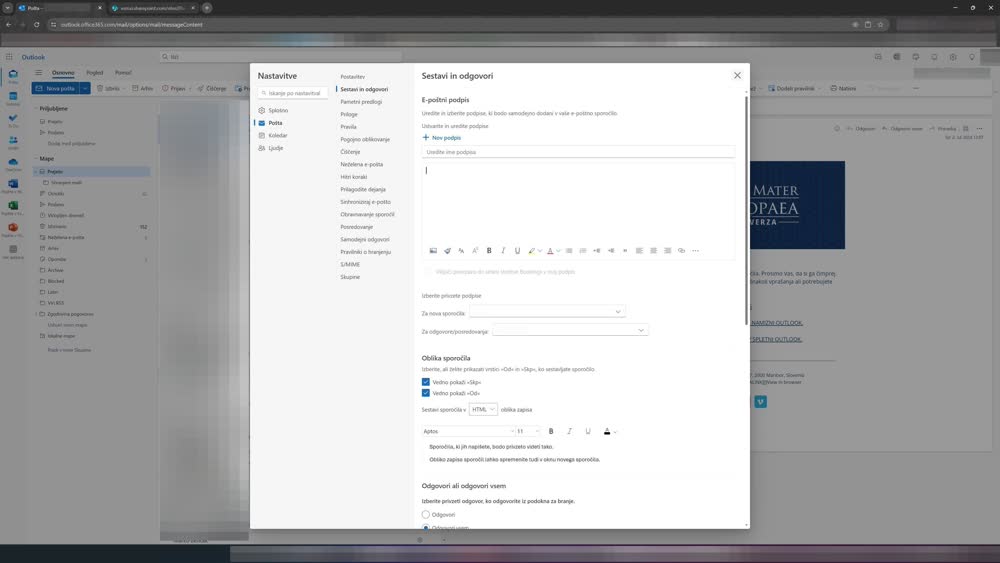The height and width of the screenshot is (563, 1000).
Task: Open Word app in left rail
Action: coord(13,184)
